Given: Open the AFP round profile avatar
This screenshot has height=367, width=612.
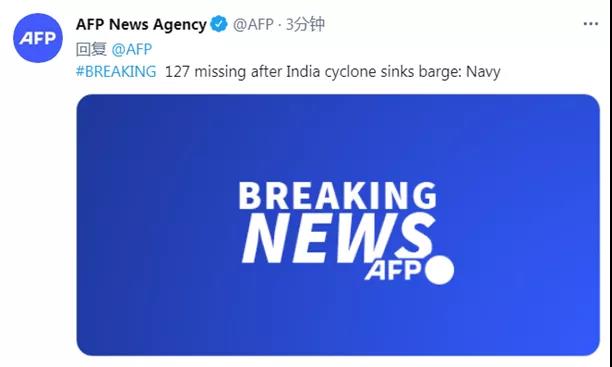Looking at the screenshot, I should (37, 38).
